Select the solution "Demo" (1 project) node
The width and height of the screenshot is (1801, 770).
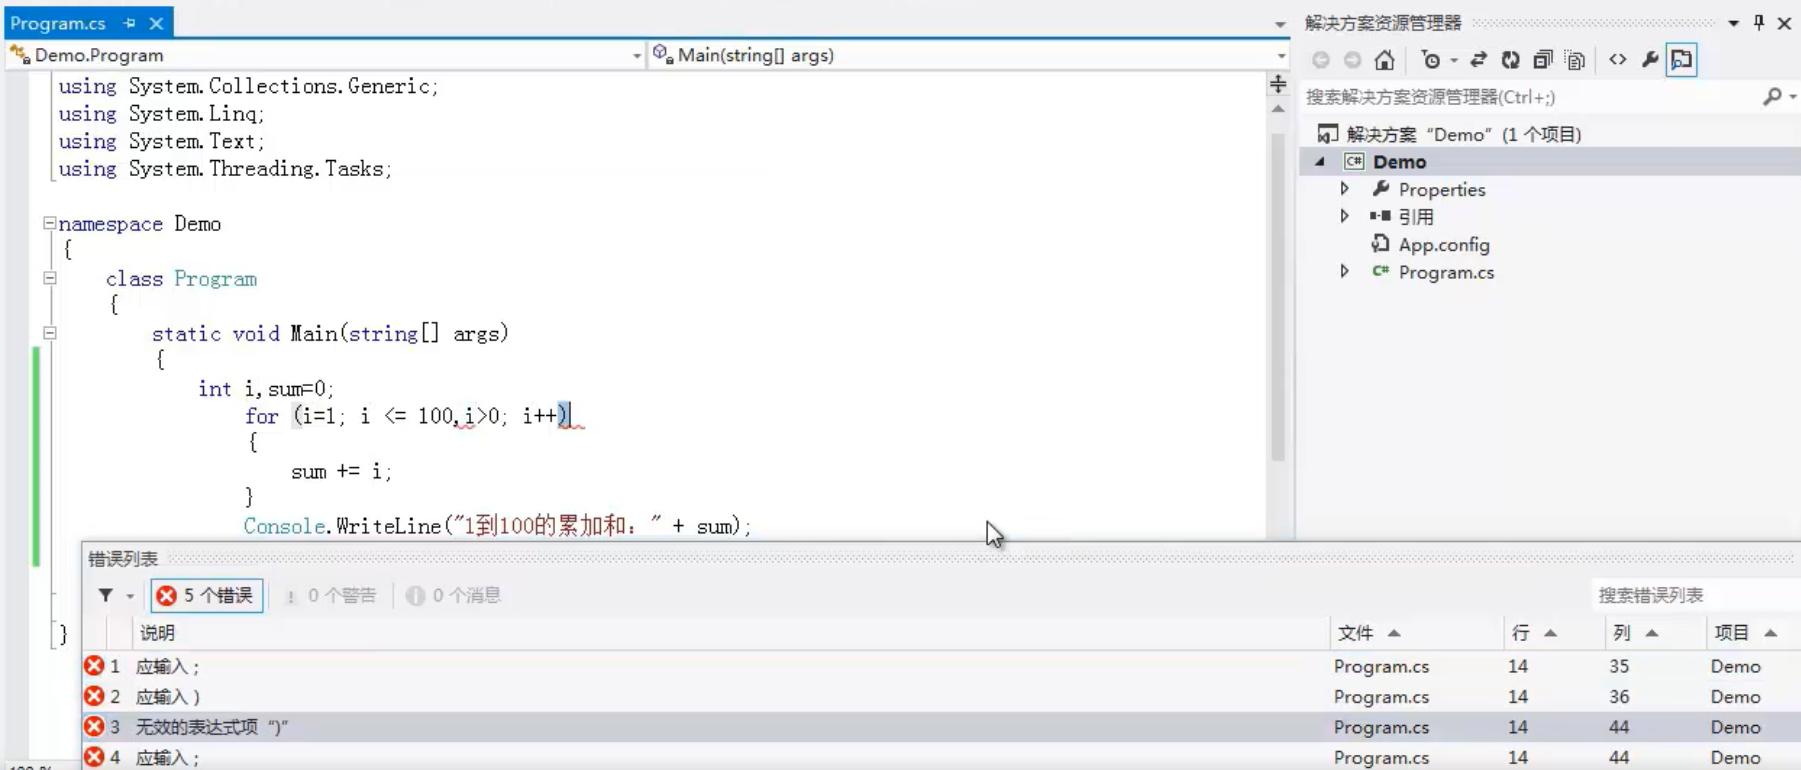pyautogui.click(x=1464, y=134)
